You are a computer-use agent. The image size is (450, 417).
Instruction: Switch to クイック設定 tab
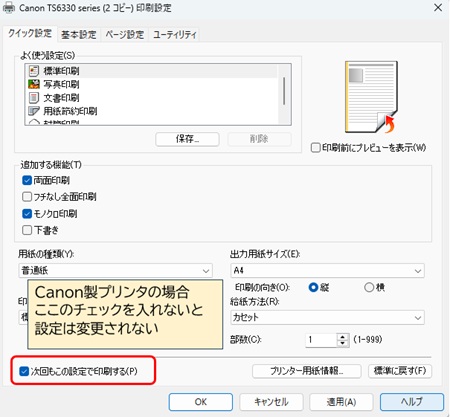pos(30,33)
